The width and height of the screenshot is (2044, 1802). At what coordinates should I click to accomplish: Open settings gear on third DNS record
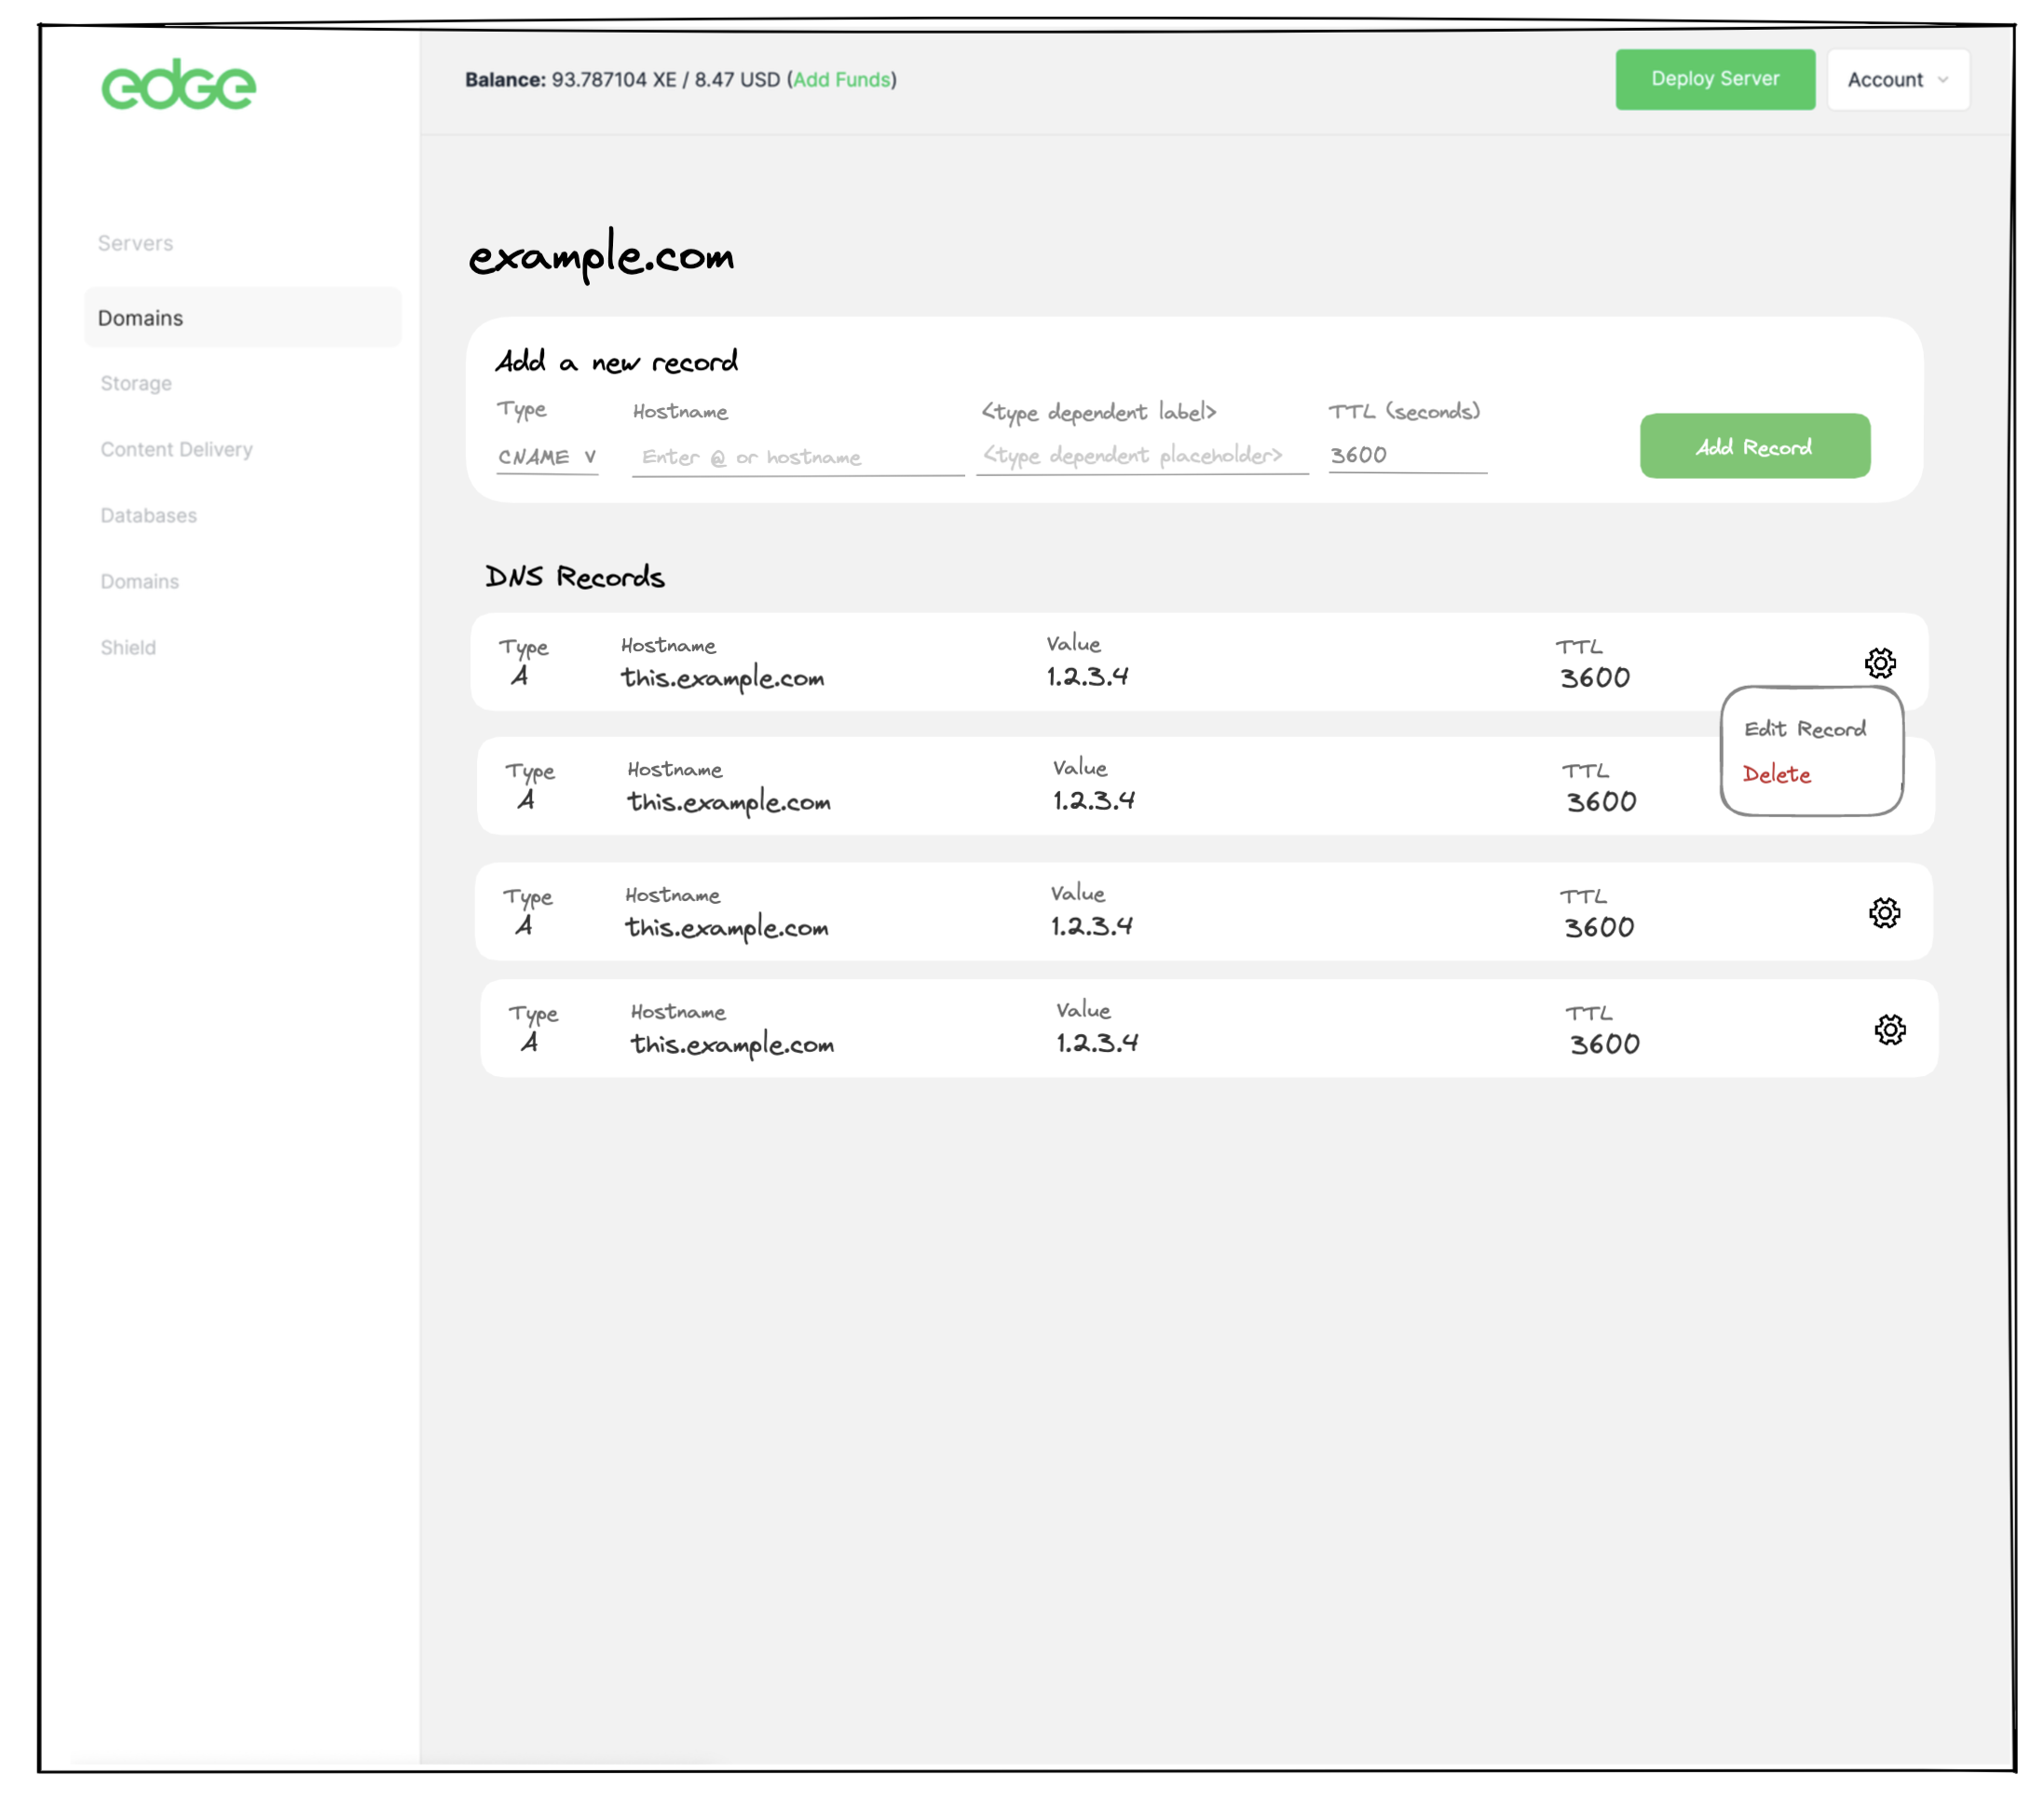(x=1884, y=913)
